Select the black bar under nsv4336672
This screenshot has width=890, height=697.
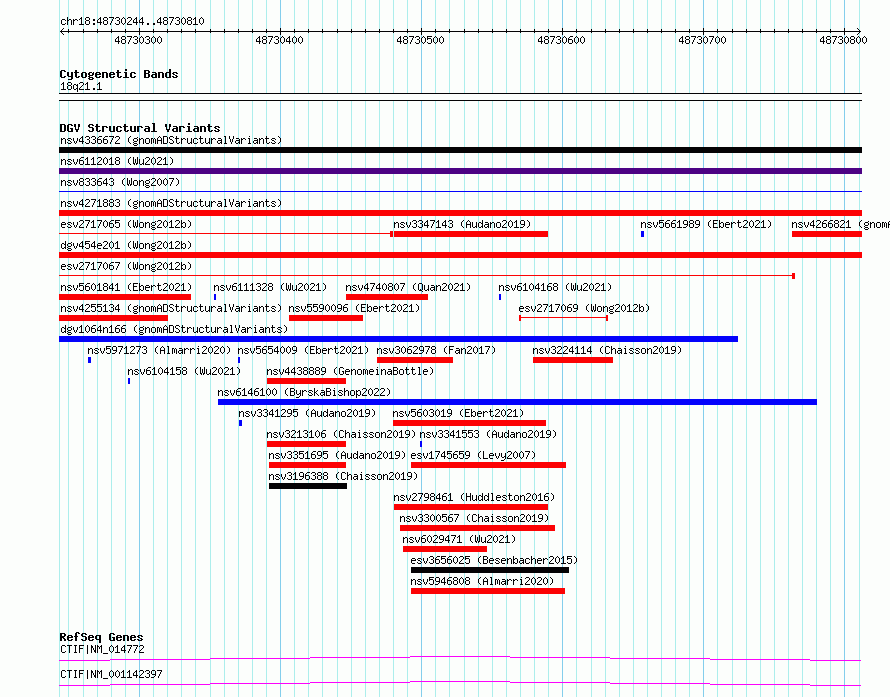[x=460, y=150]
